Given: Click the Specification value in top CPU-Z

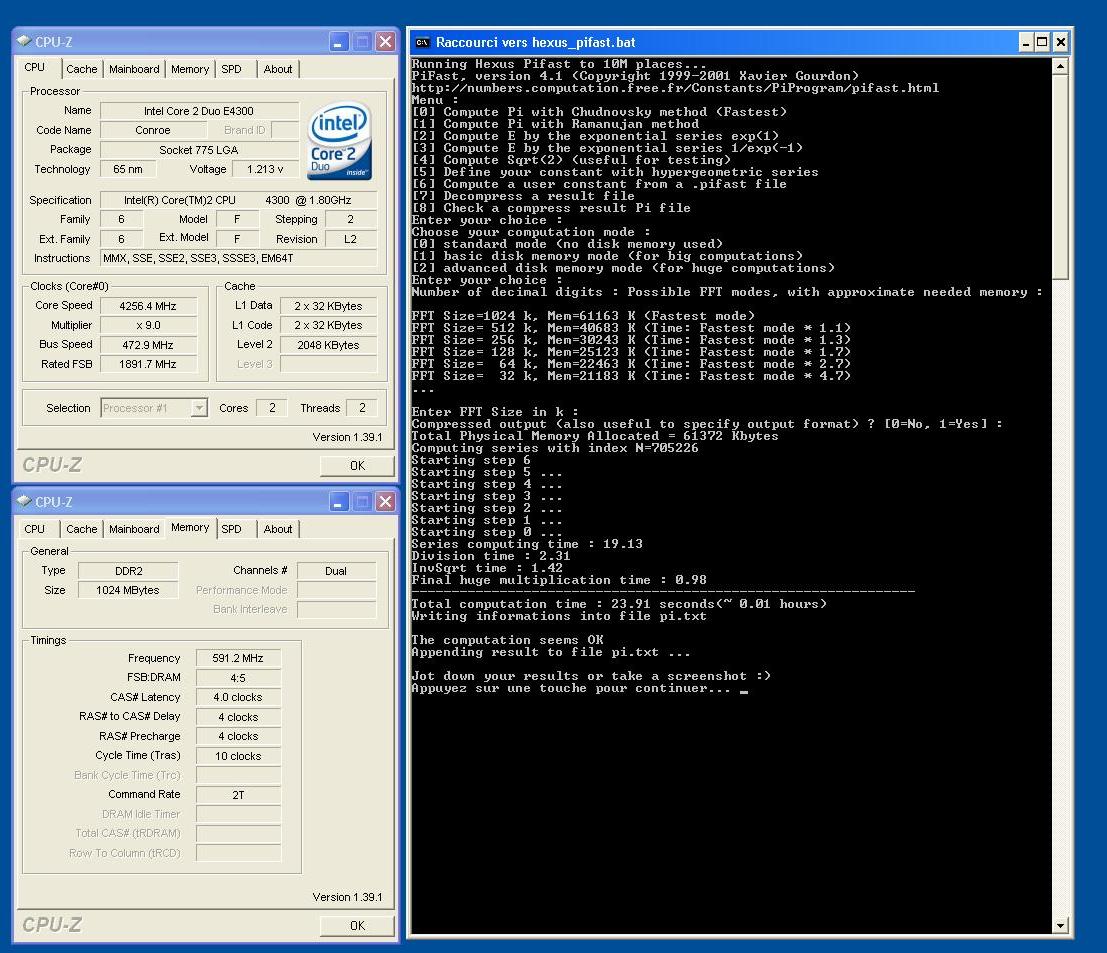Looking at the screenshot, I should (239, 200).
